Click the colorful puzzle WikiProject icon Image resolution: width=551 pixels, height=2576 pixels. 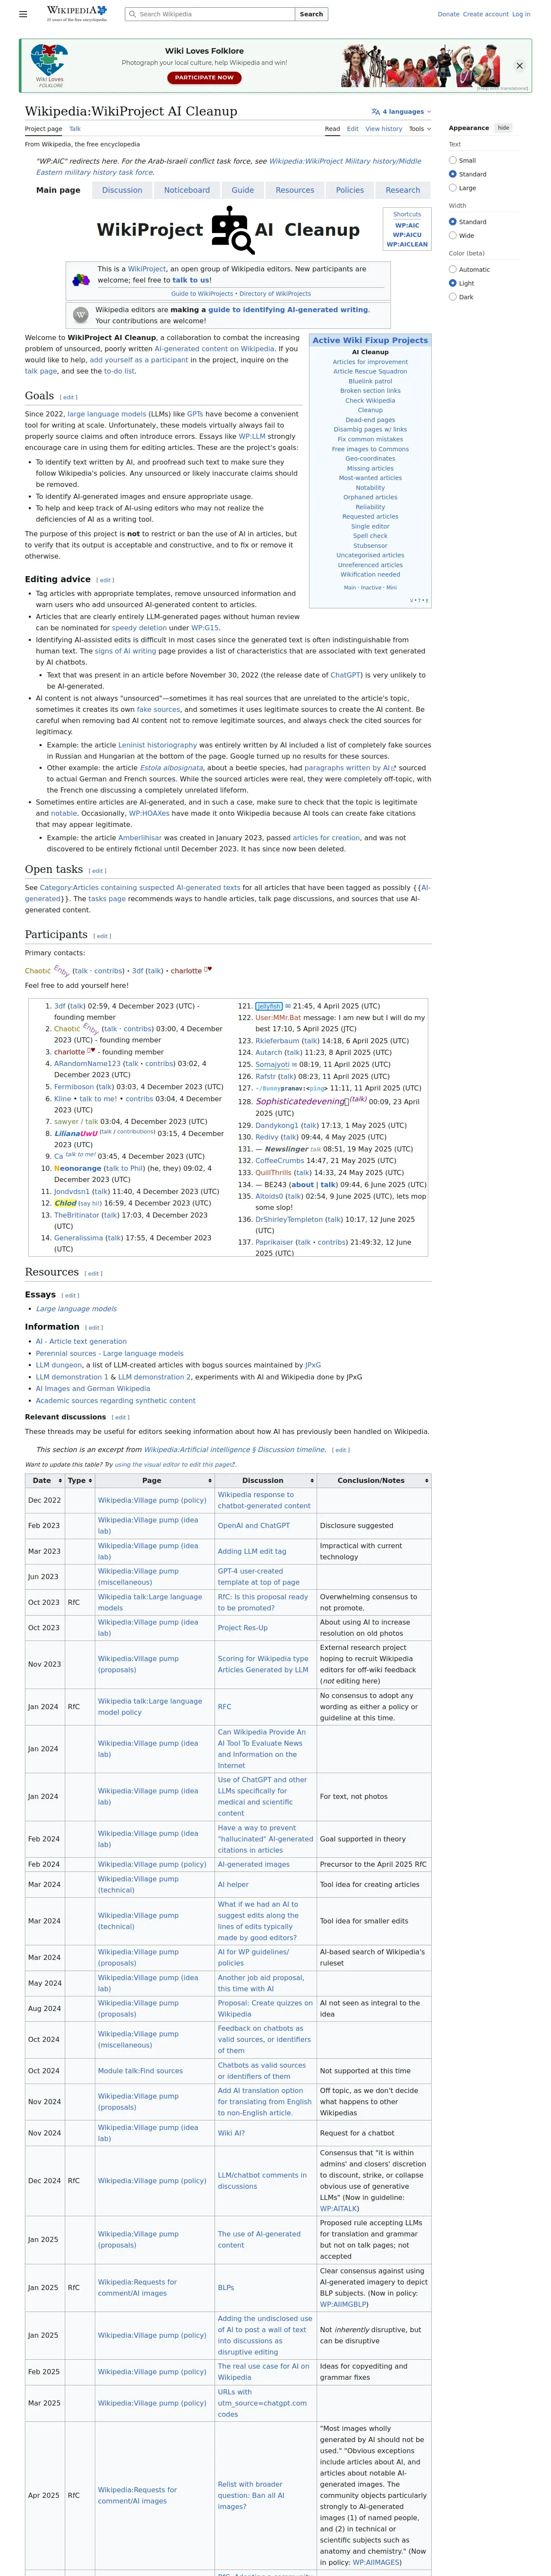pos(81,280)
